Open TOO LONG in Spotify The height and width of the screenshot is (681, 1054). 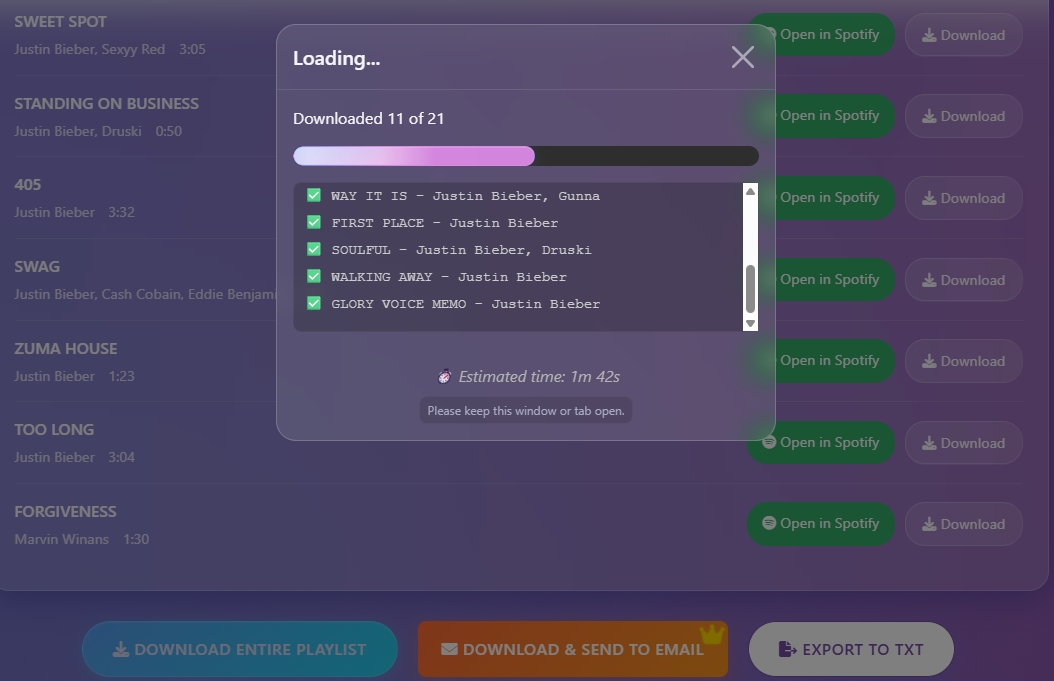point(820,442)
